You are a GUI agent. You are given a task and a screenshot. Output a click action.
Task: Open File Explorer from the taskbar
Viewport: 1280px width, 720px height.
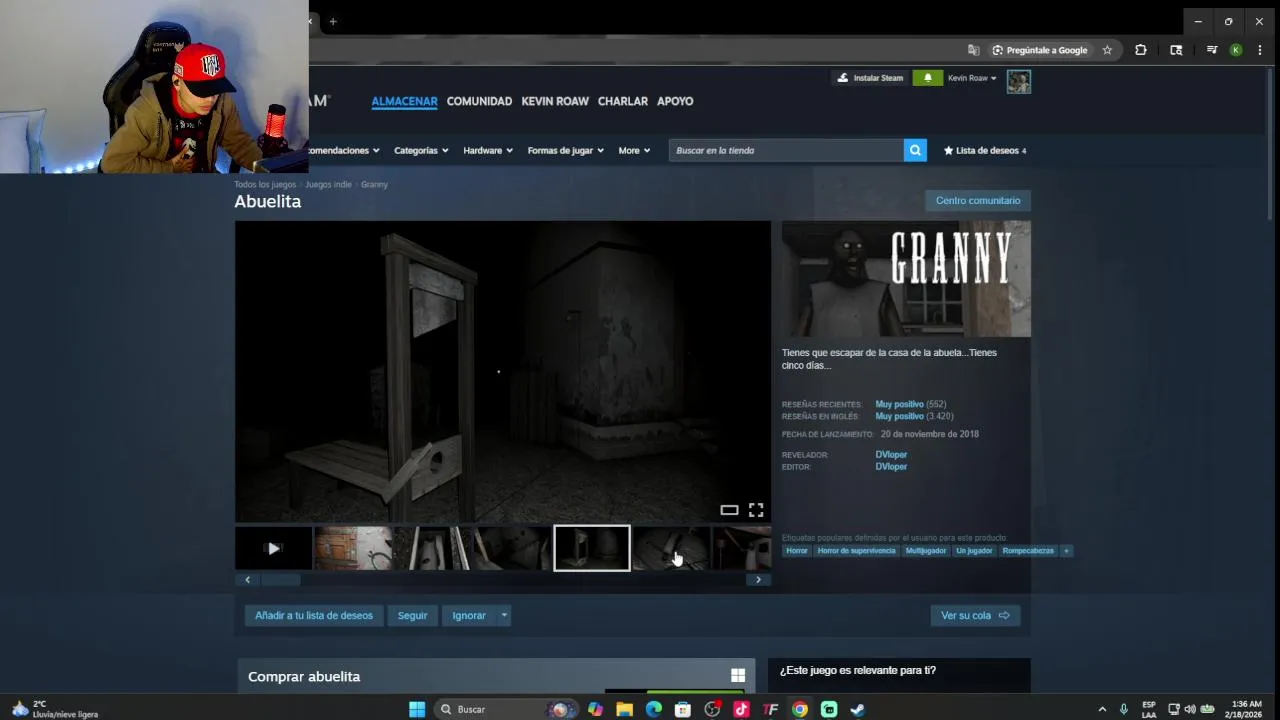coord(625,709)
